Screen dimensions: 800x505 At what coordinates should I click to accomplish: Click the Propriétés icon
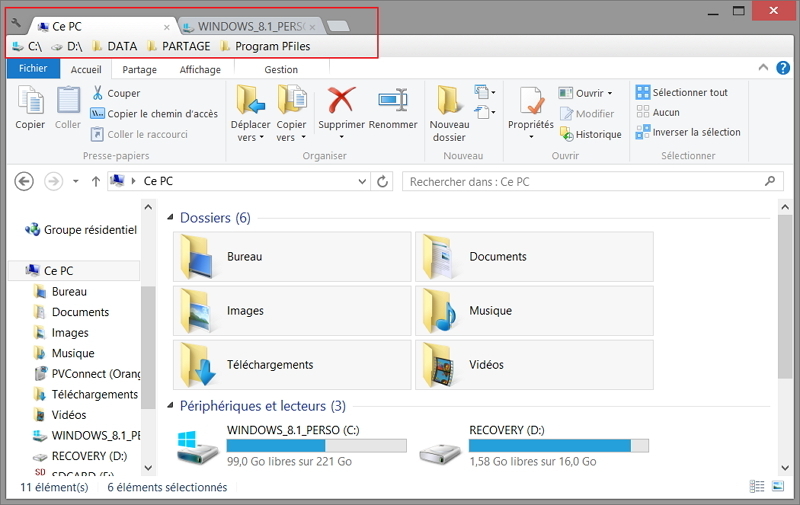(x=531, y=100)
